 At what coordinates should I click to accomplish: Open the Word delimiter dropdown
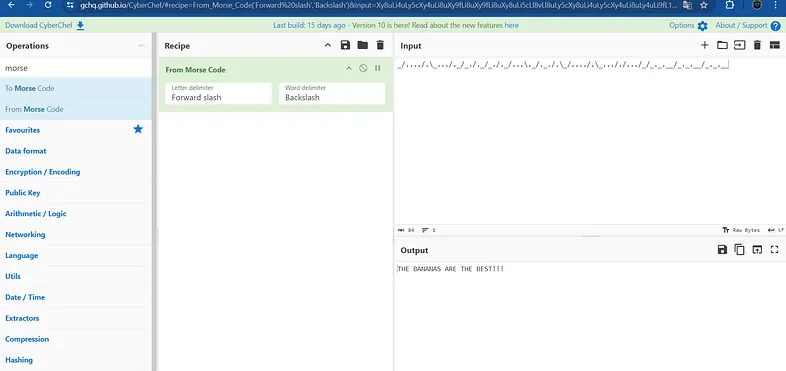click(x=332, y=93)
